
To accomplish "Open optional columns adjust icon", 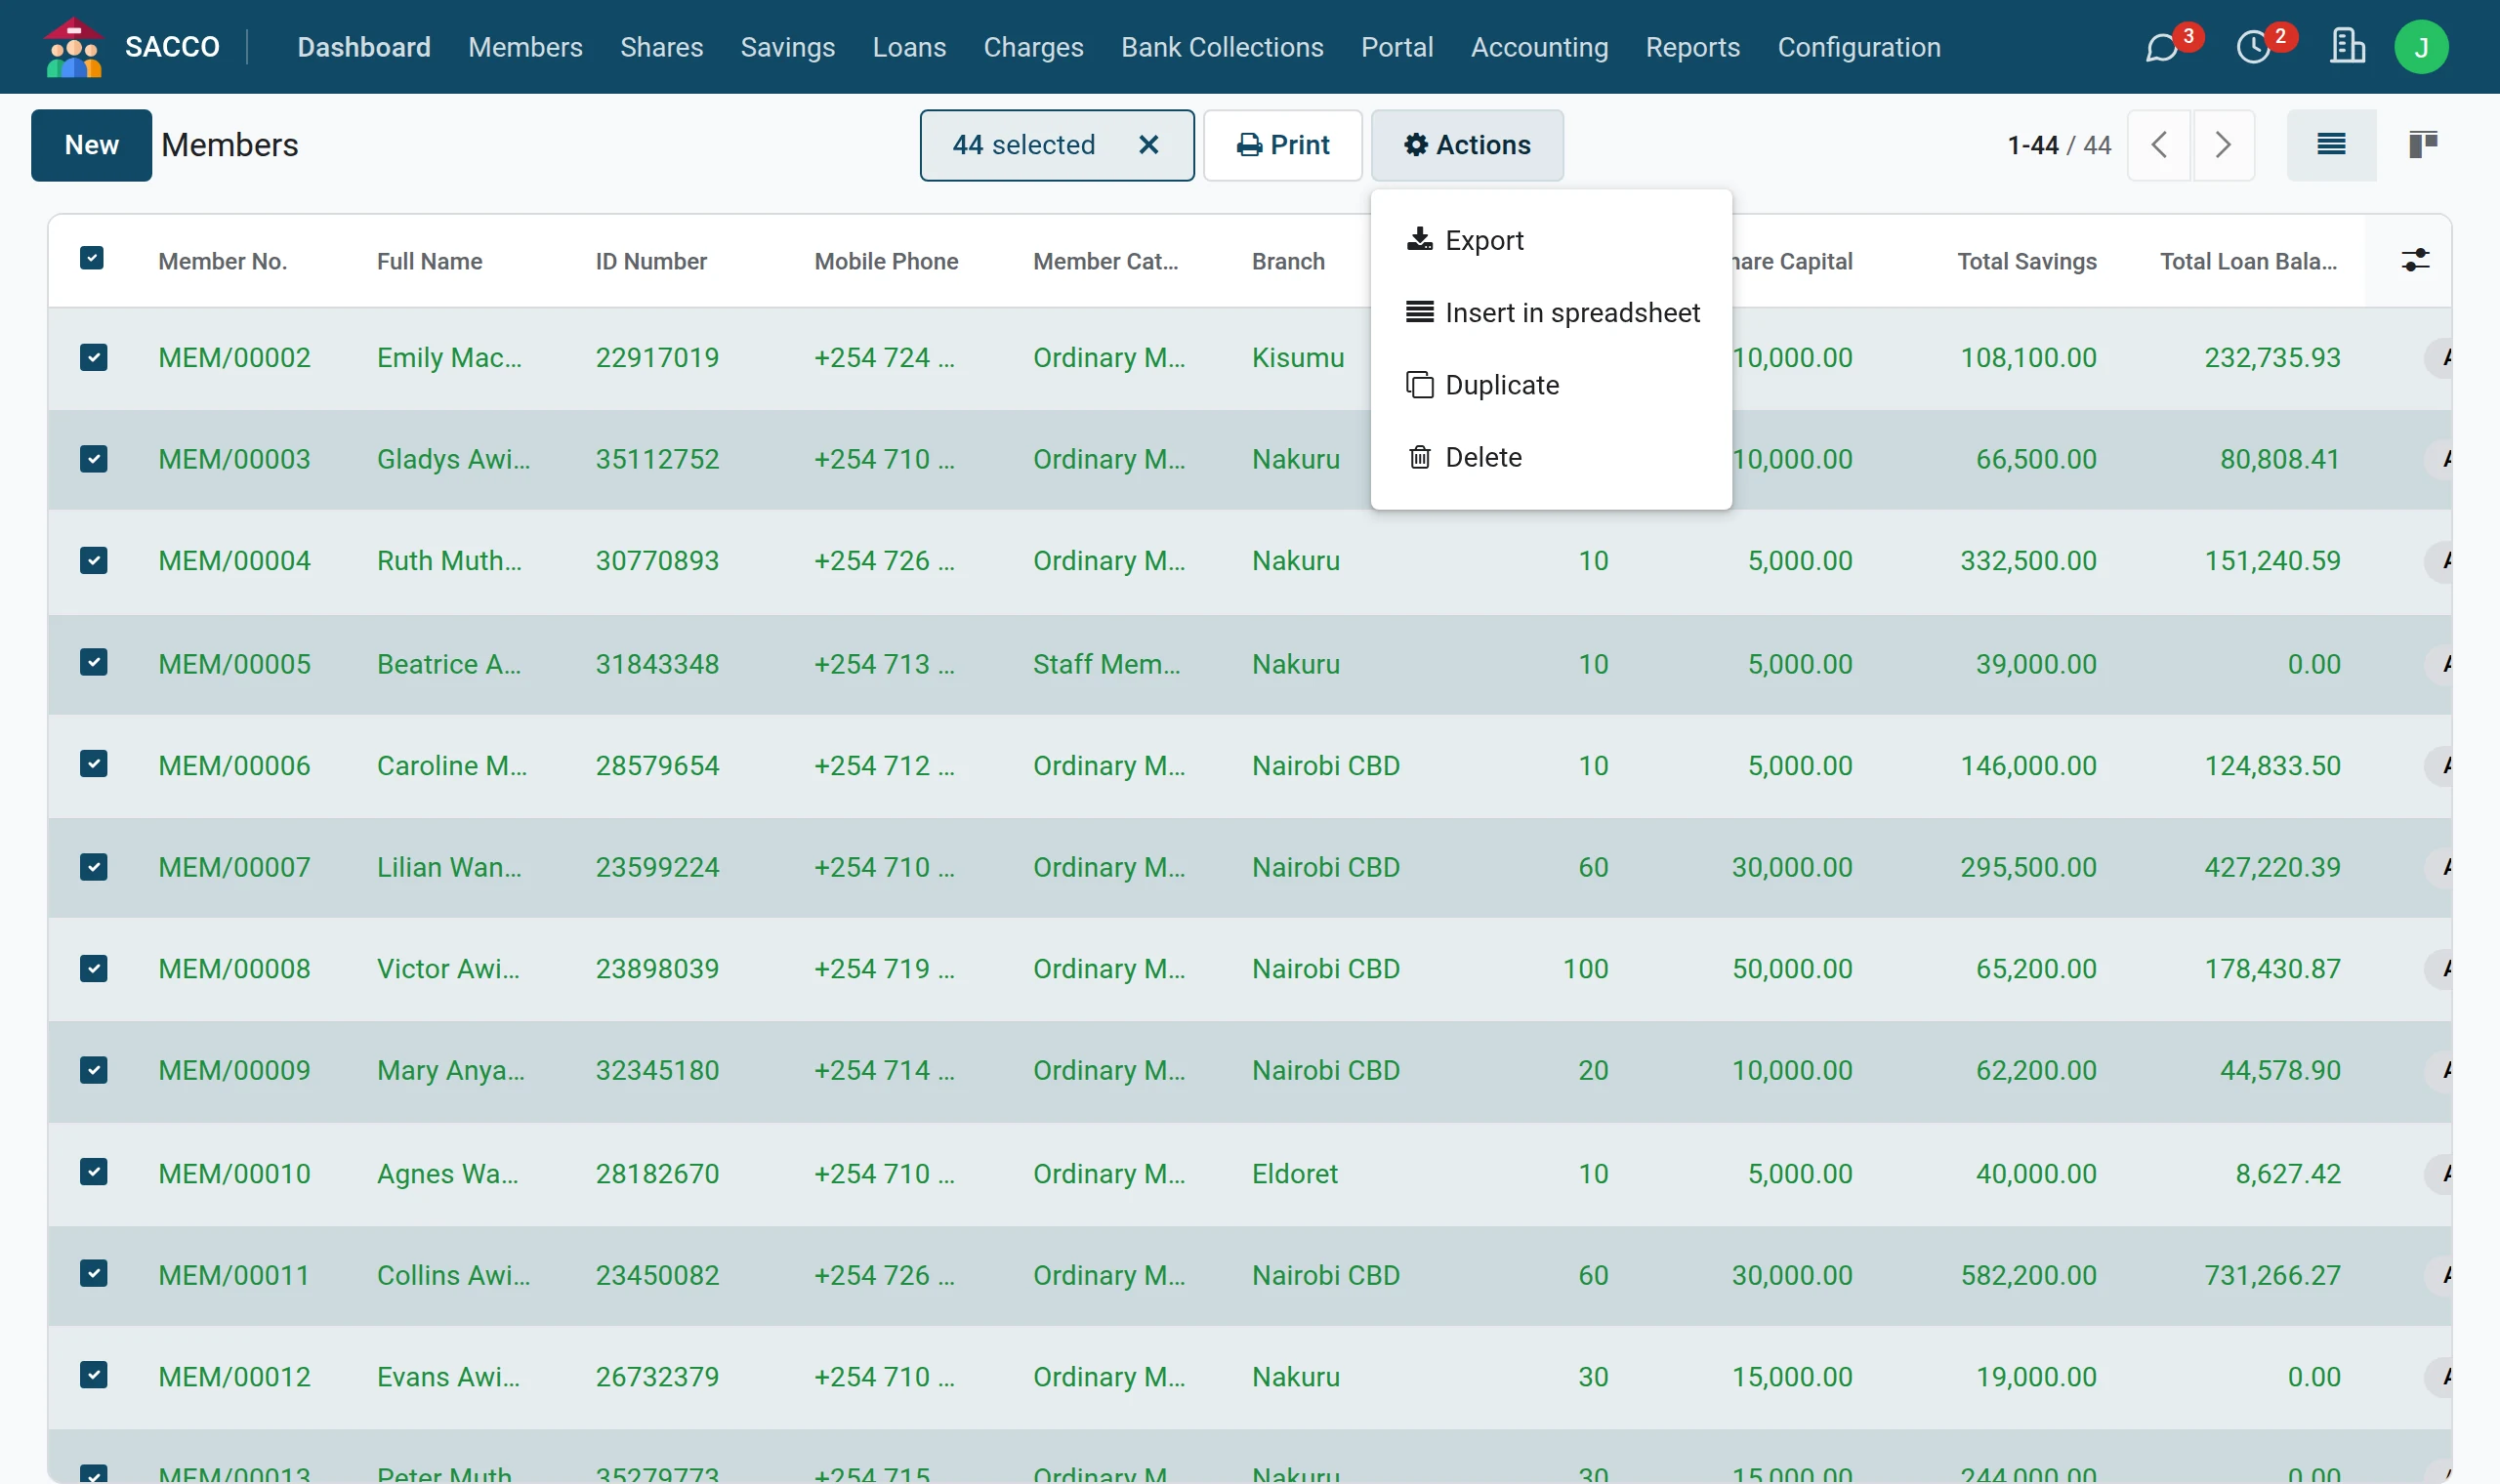I will [x=2415, y=261].
